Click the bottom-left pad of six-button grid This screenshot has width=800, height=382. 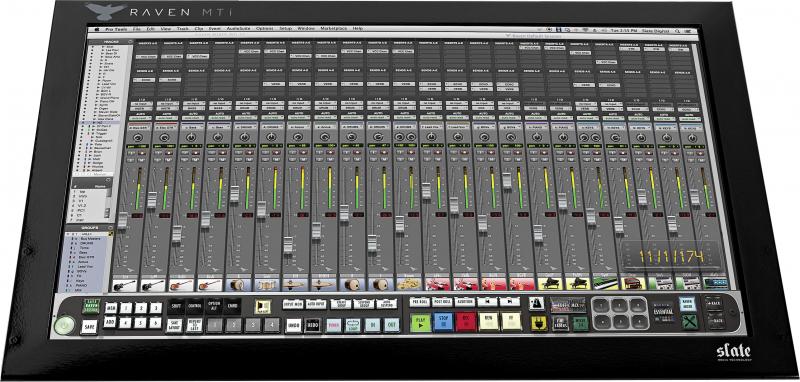point(603,321)
